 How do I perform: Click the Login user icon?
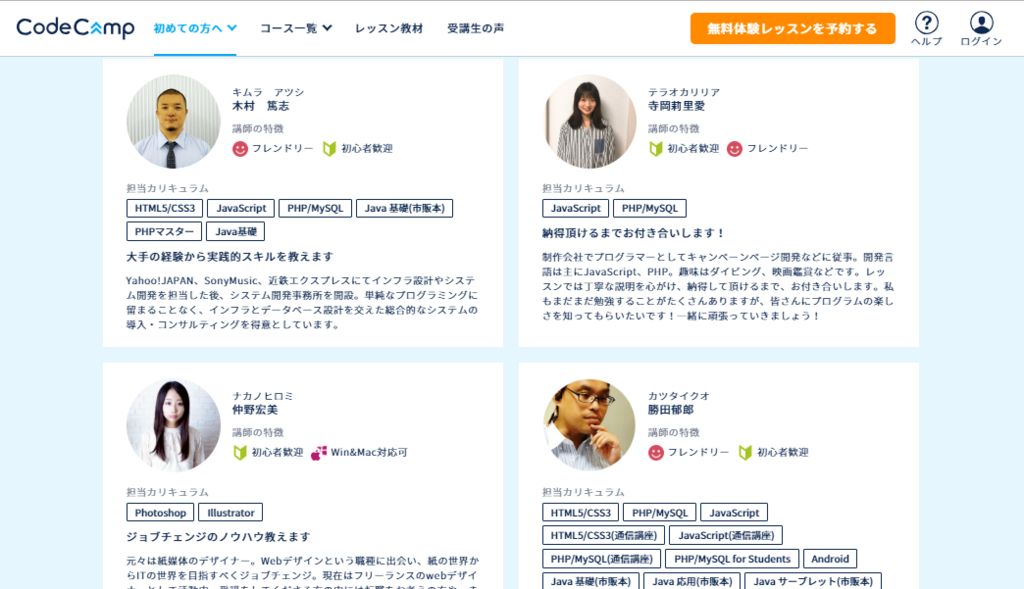tap(981, 23)
